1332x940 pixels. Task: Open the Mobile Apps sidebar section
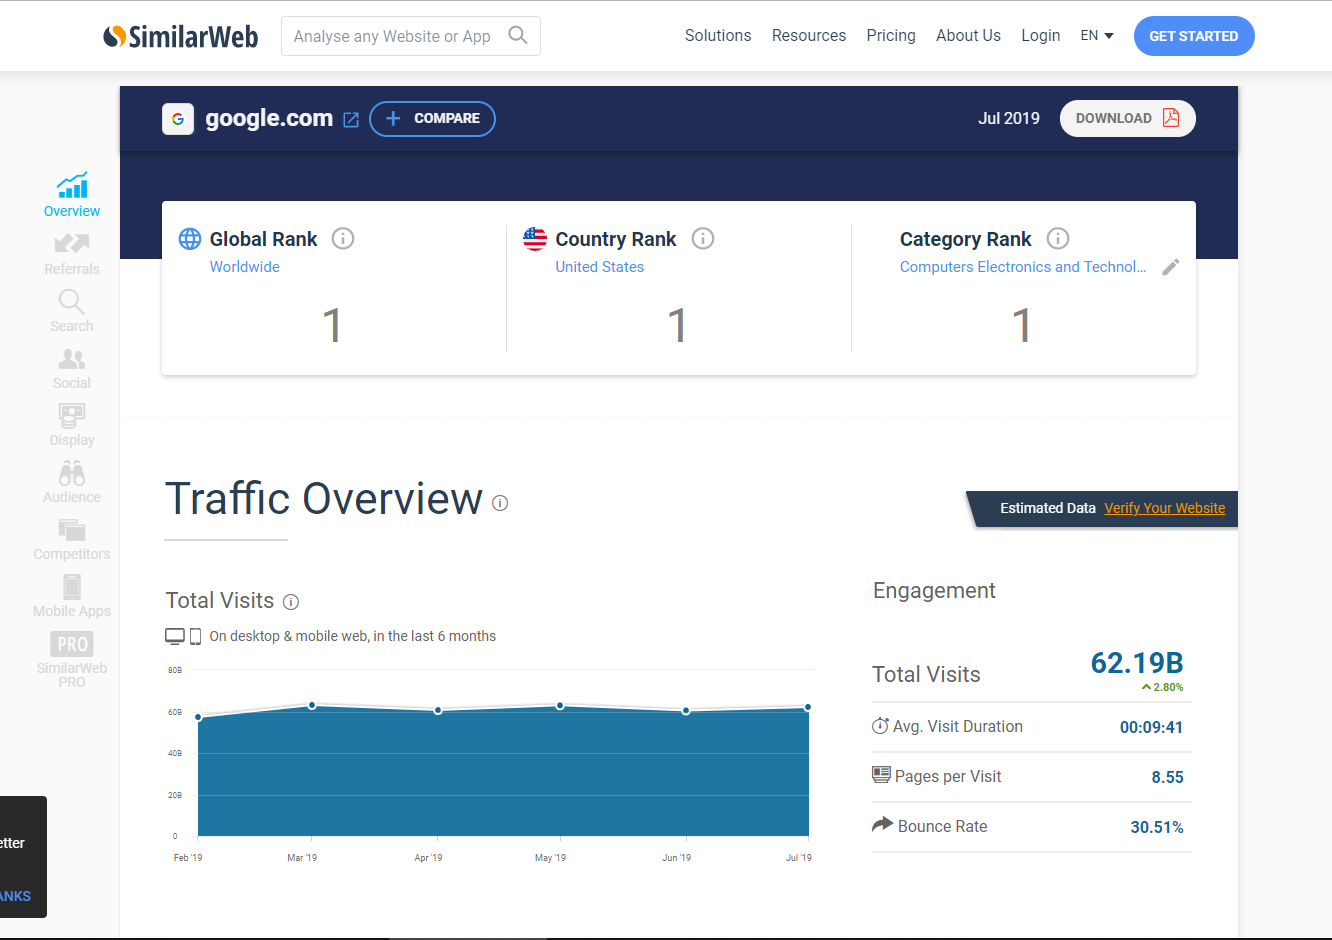click(x=72, y=596)
